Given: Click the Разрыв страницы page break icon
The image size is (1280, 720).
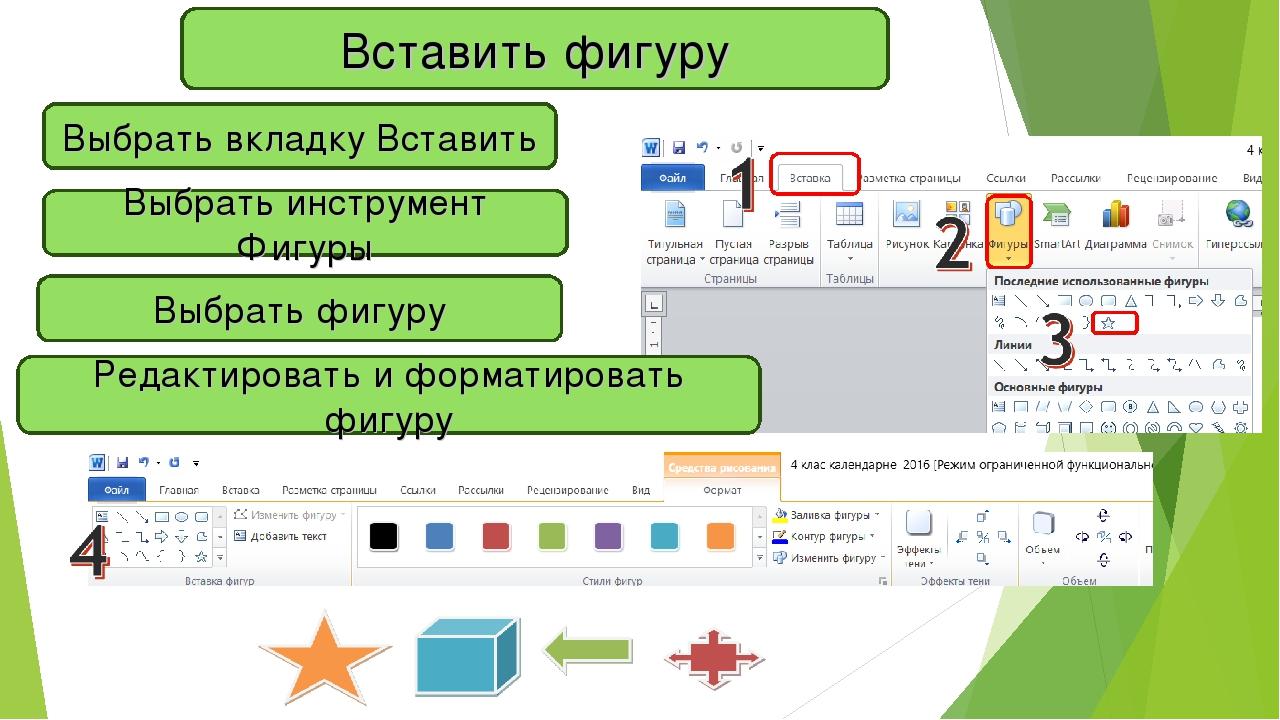Looking at the screenshot, I should [788, 213].
